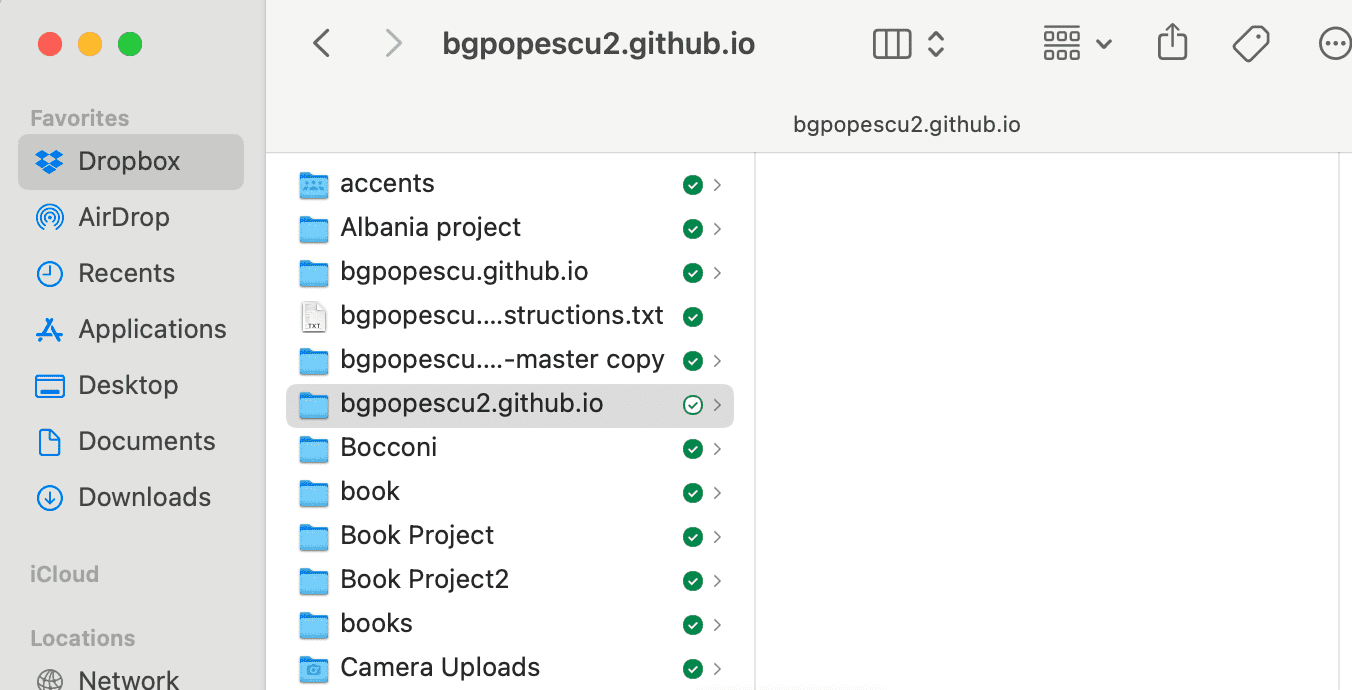Expand the Bocconi folder chevron
1352x690 pixels.
pos(717,449)
